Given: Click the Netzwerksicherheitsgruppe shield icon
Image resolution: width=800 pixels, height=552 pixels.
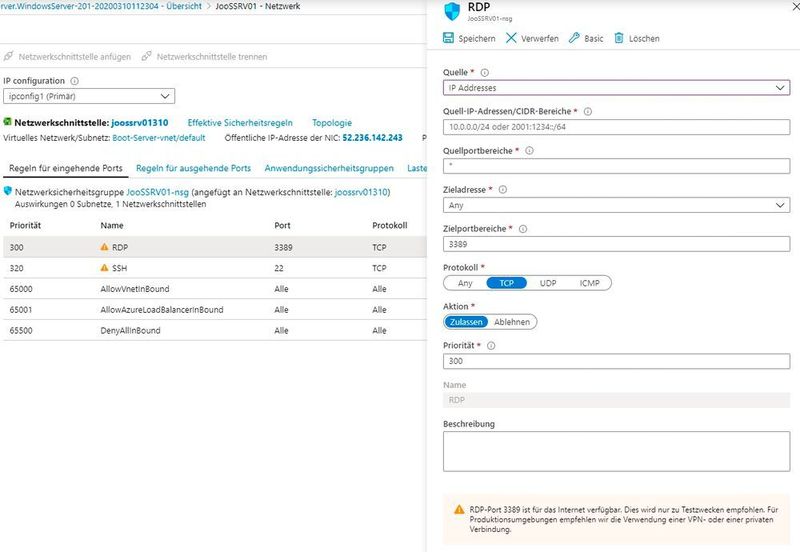Looking at the screenshot, I should (8, 191).
